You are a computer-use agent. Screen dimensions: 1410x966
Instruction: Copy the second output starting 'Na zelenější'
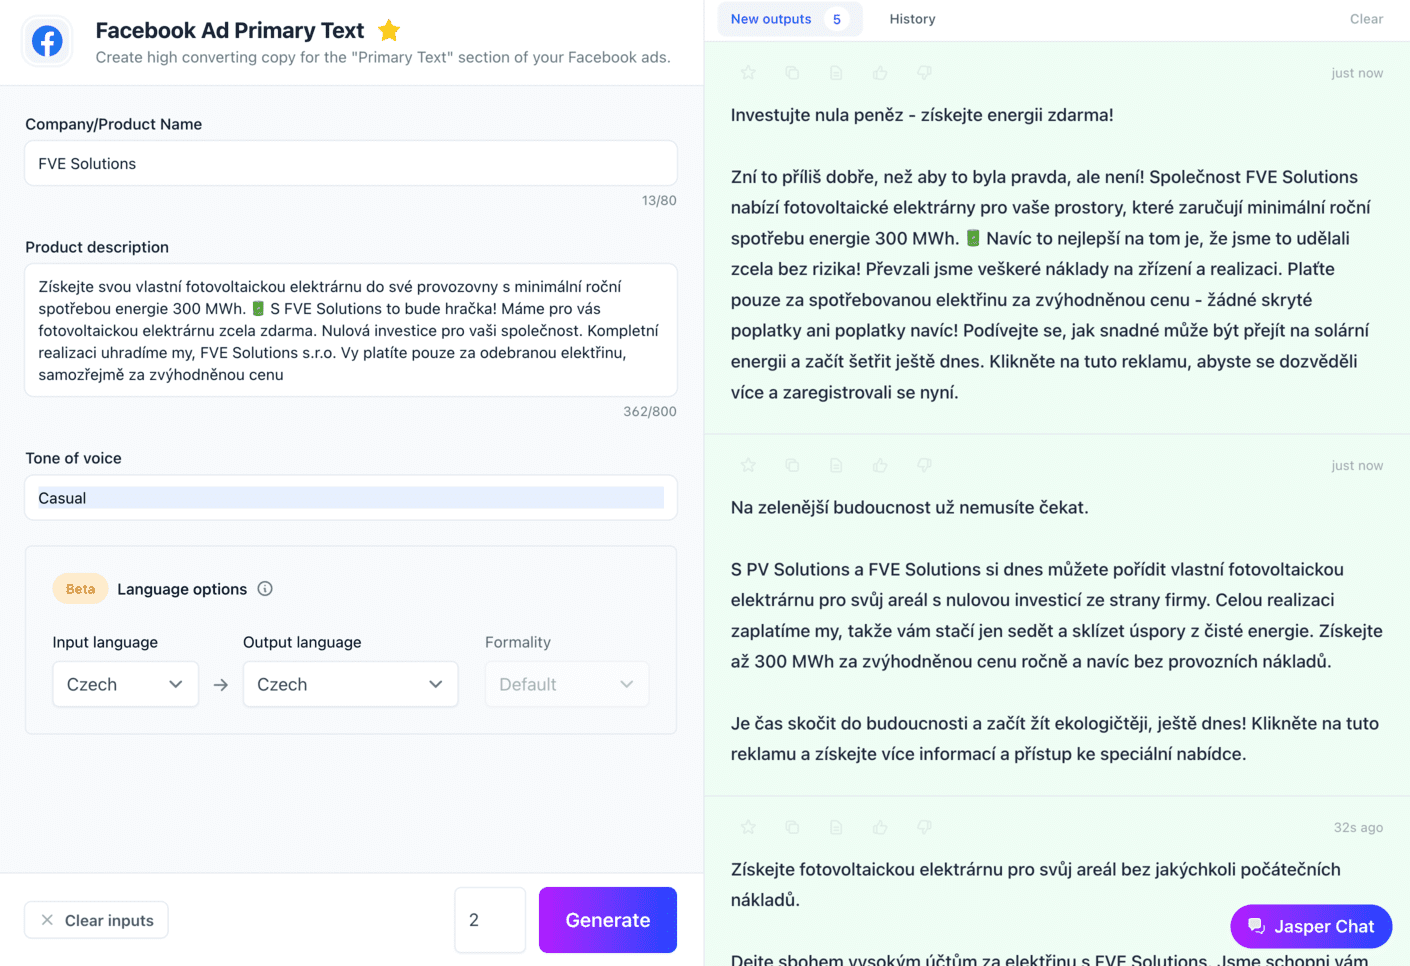792,465
